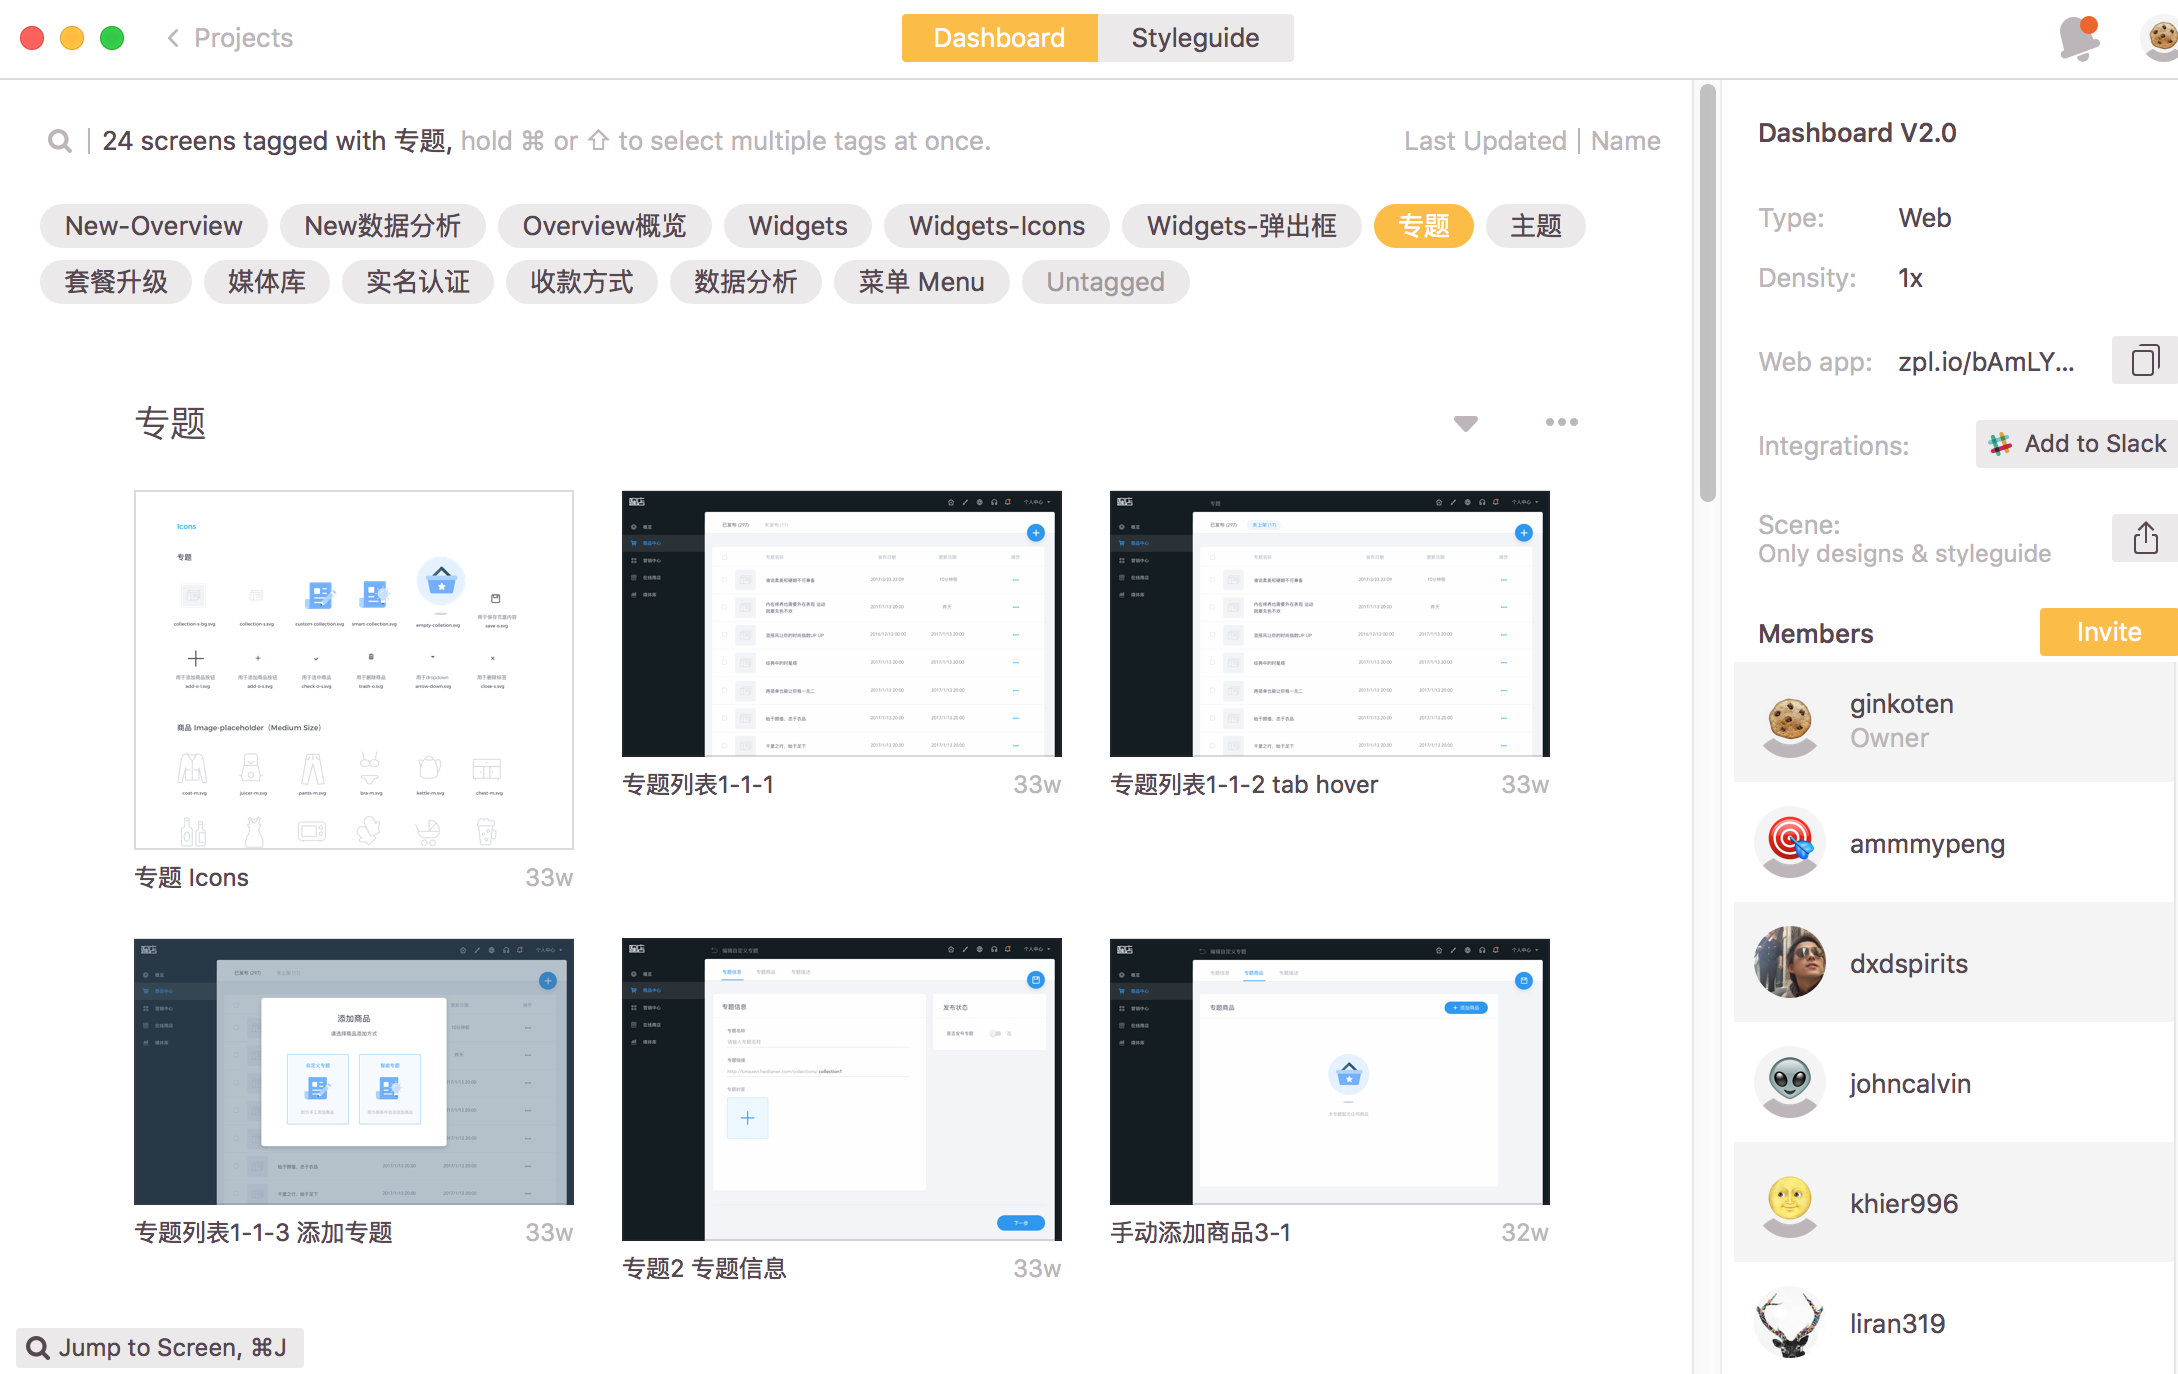
Task: Toggle the Untagged filter pill
Action: (1105, 282)
